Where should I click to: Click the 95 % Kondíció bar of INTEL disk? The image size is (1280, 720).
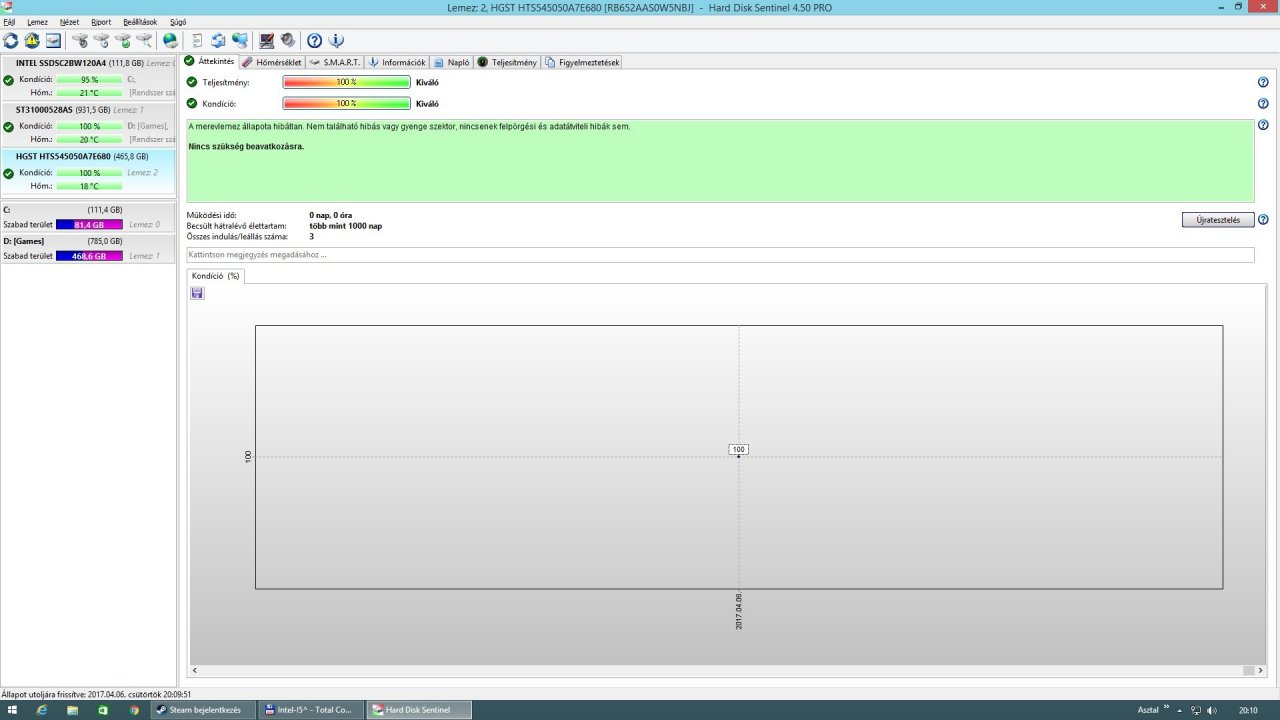pyautogui.click(x=90, y=79)
